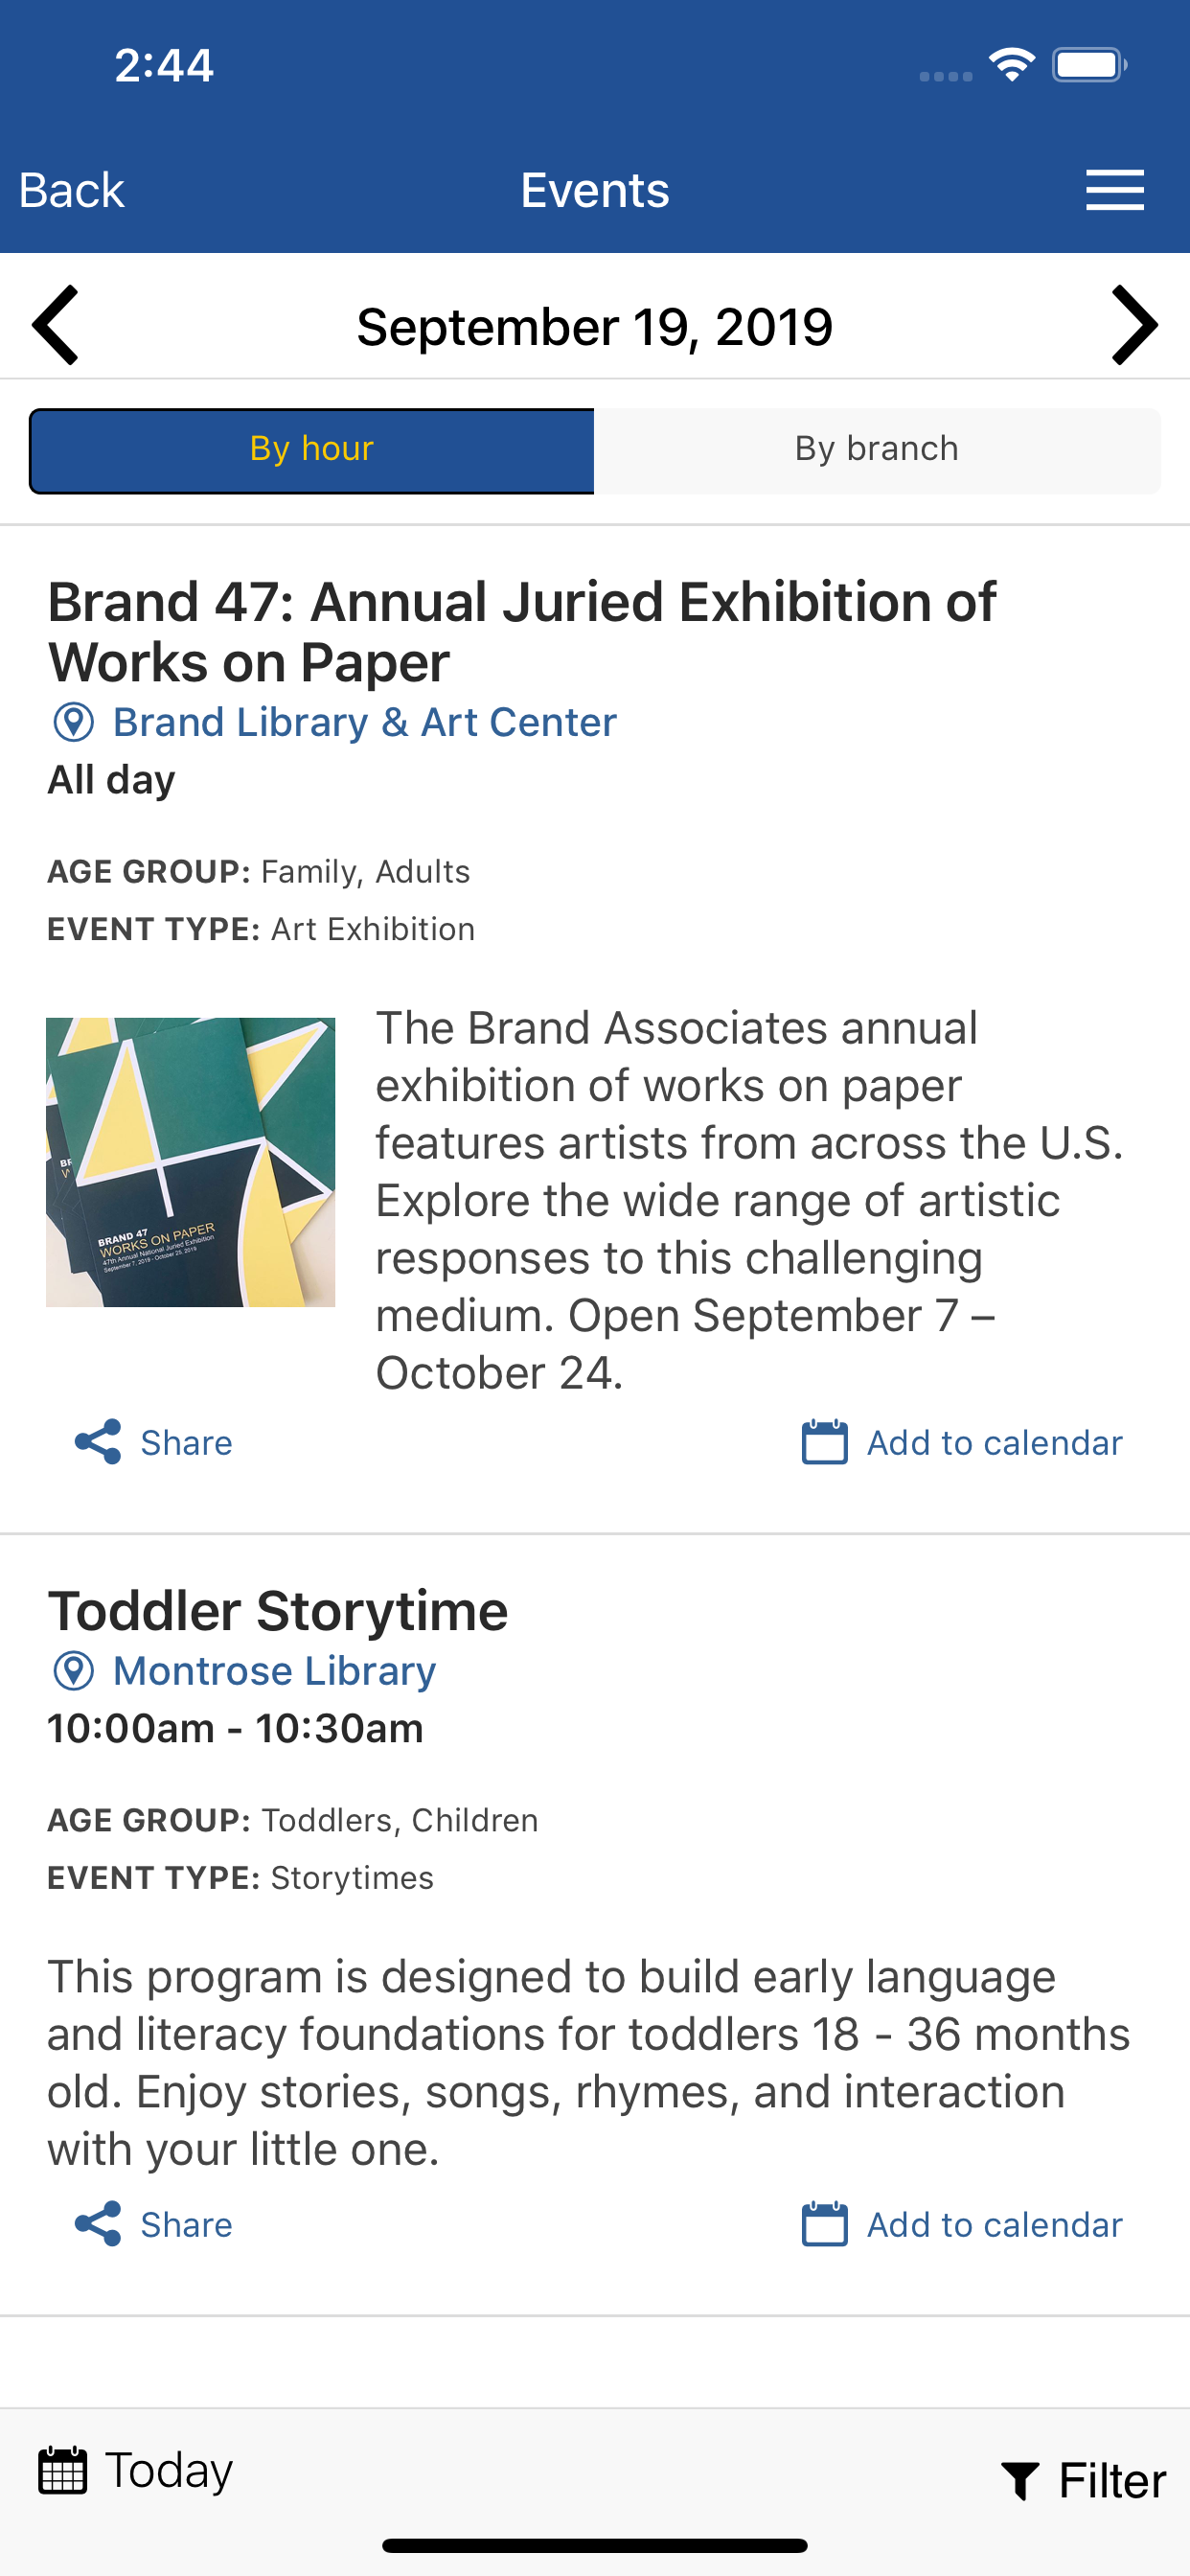Open the Brand 47 Annual Juried Exhibition title
The width and height of the screenshot is (1190, 2576).
[x=521, y=632]
